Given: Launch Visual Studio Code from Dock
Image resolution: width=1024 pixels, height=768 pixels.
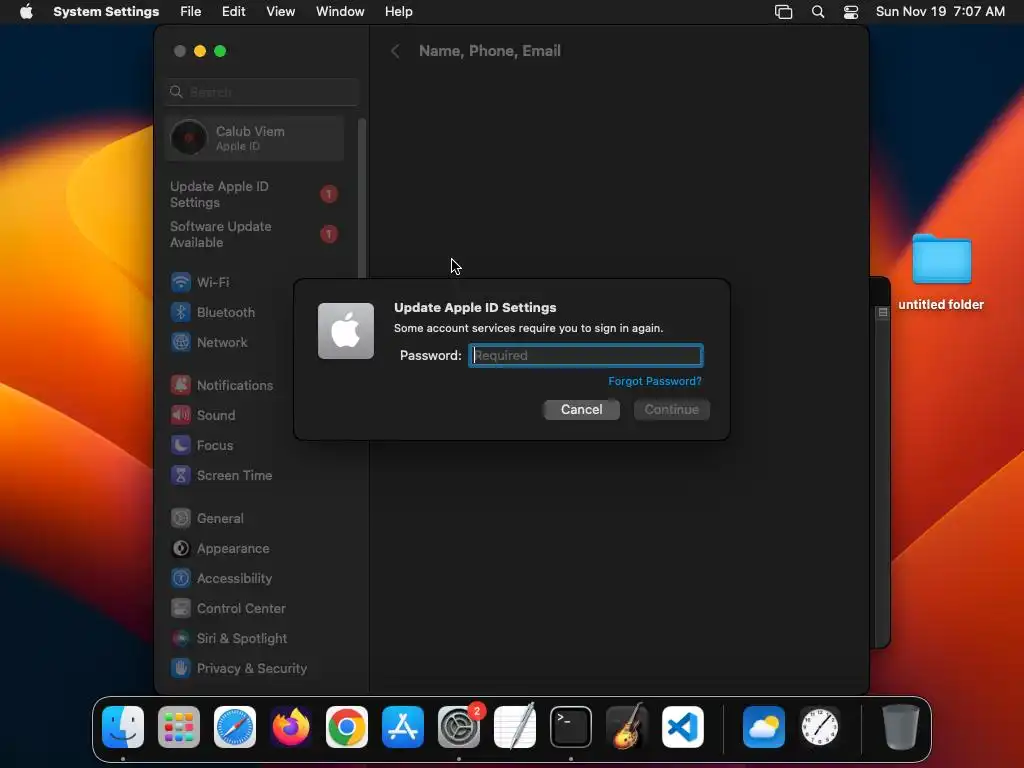Looking at the screenshot, I should [x=682, y=727].
